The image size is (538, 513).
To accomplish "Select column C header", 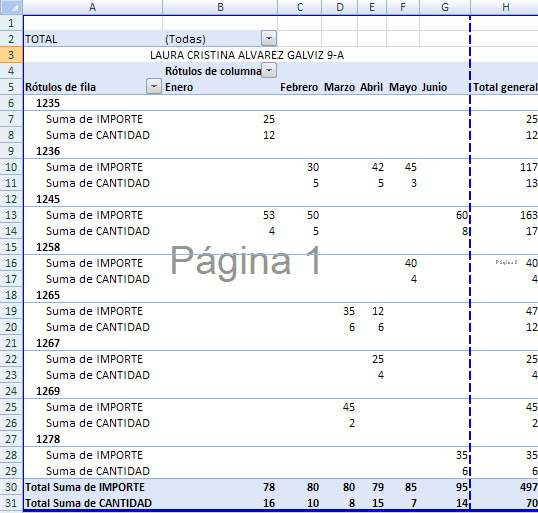I will tap(300, 7).
